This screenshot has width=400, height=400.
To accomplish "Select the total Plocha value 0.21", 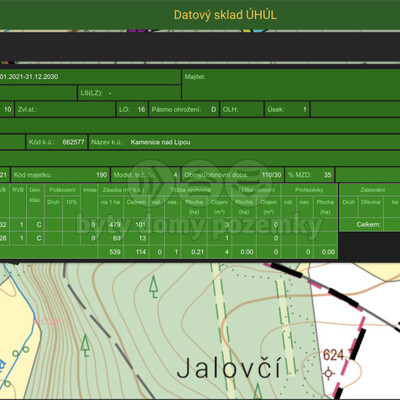I will click(x=197, y=252).
